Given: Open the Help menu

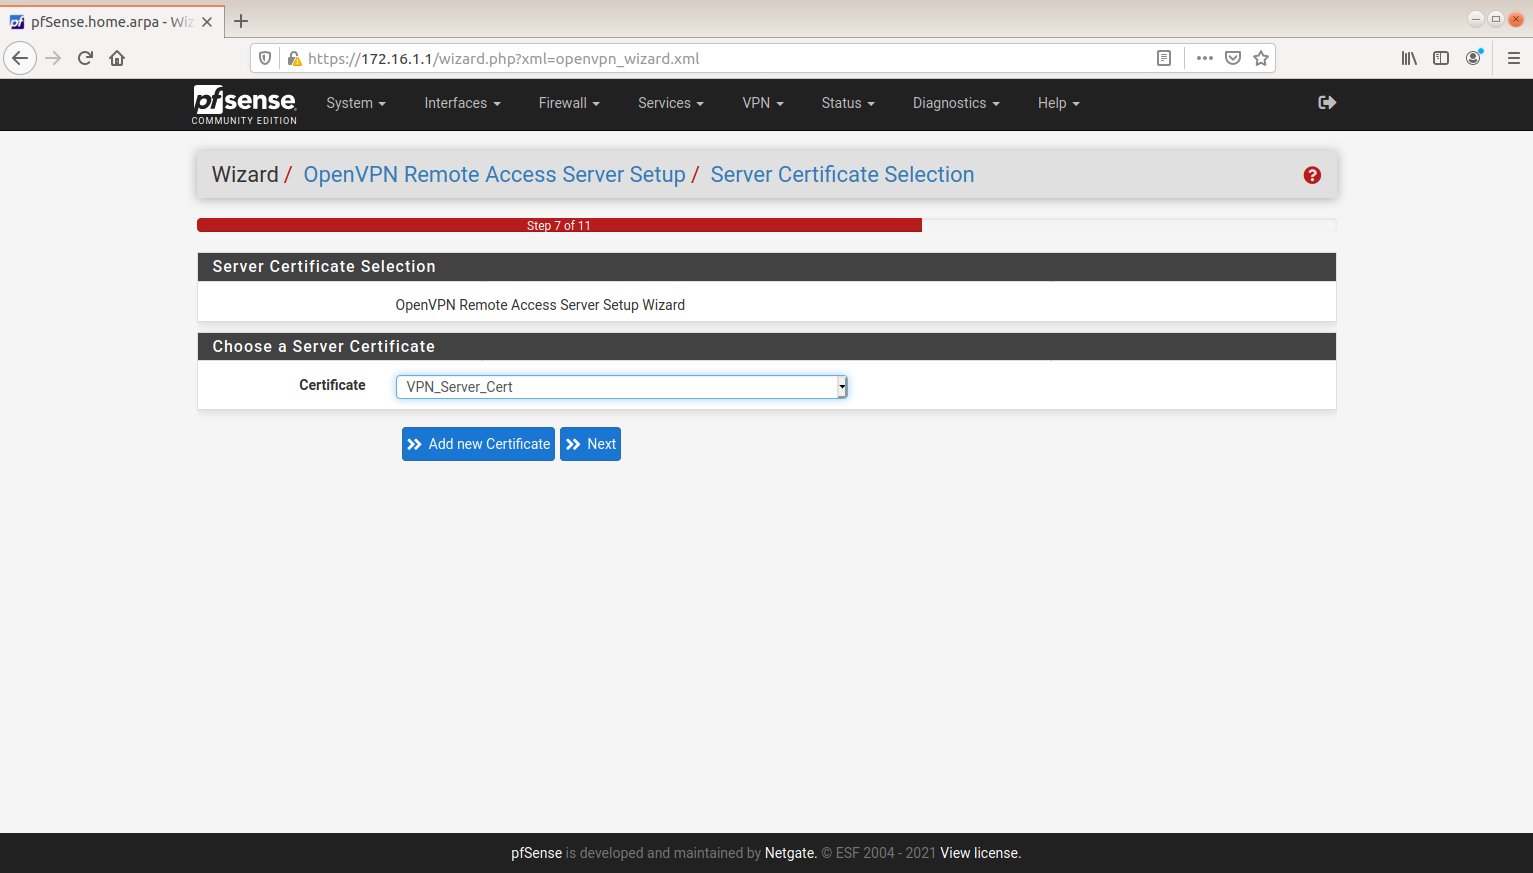Looking at the screenshot, I should [x=1059, y=103].
